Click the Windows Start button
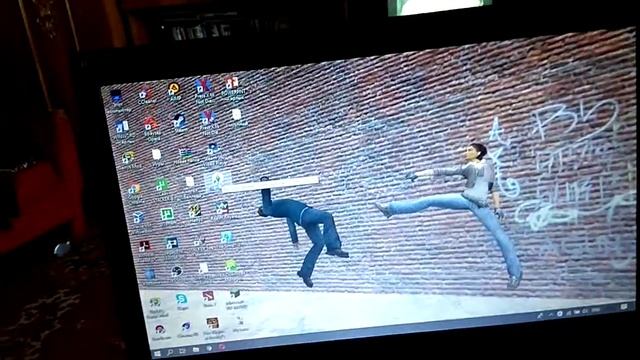Screen dimensions: 640x360 pyautogui.click(x=157, y=354)
